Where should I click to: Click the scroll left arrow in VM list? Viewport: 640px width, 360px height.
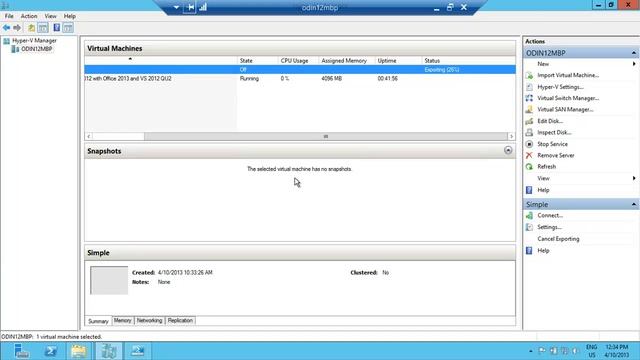89,136
